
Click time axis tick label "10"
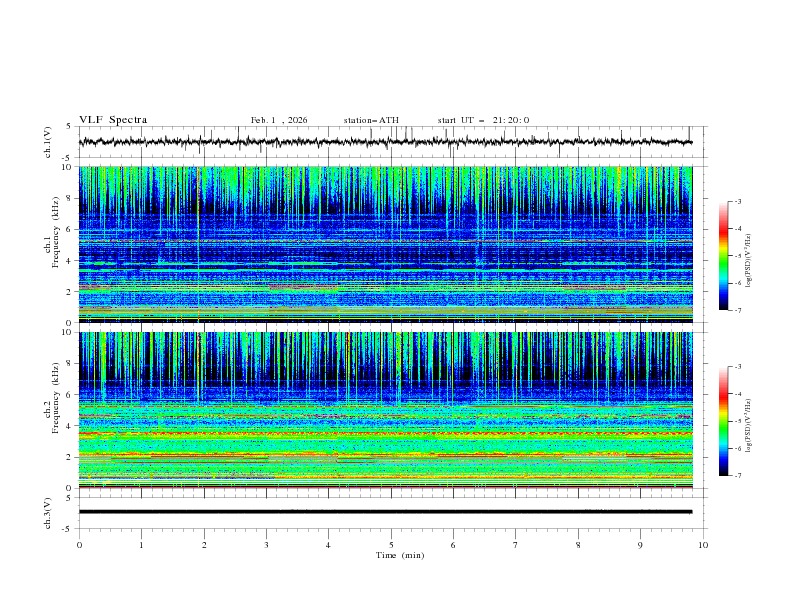click(x=703, y=545)
